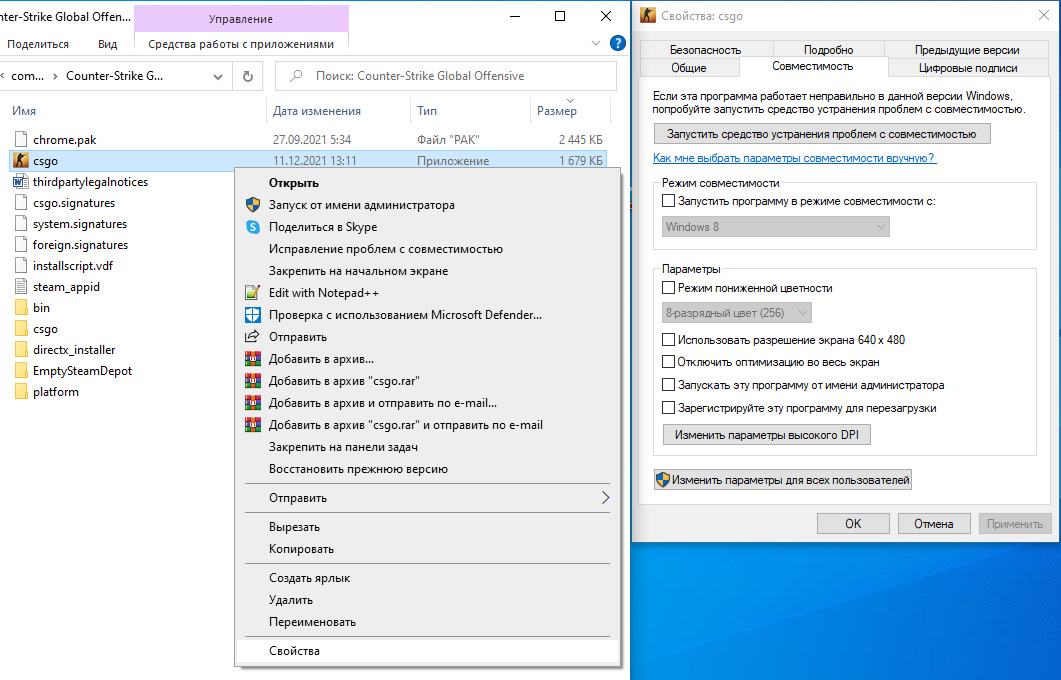Viewport: 1061px width, 680px height.
Task: Click the Skype icon in context menu
Action: (x=252, y=227)
